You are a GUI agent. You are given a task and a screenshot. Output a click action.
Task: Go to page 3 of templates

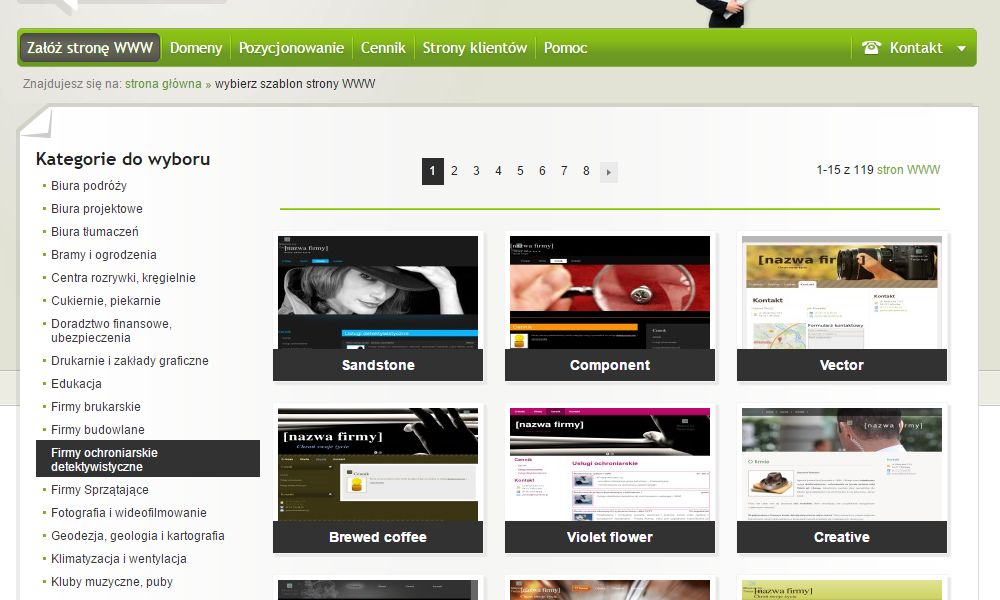click(x=476, y=171)
